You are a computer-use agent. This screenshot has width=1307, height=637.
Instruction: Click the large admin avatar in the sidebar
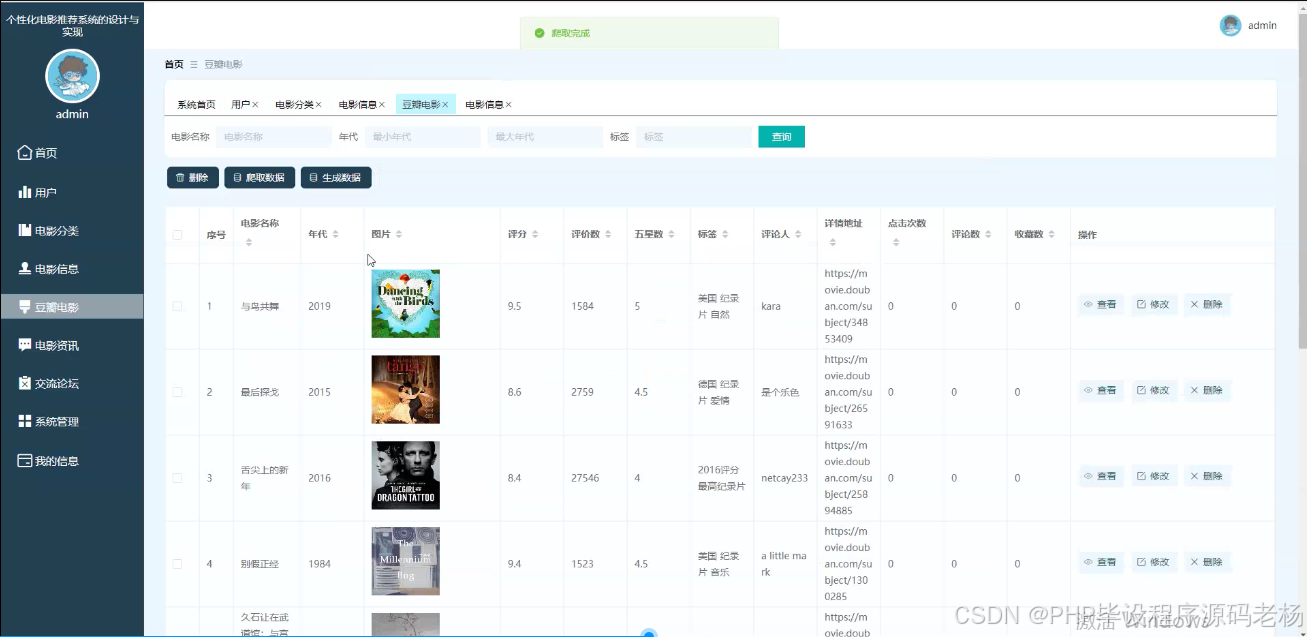pos(72,76)
